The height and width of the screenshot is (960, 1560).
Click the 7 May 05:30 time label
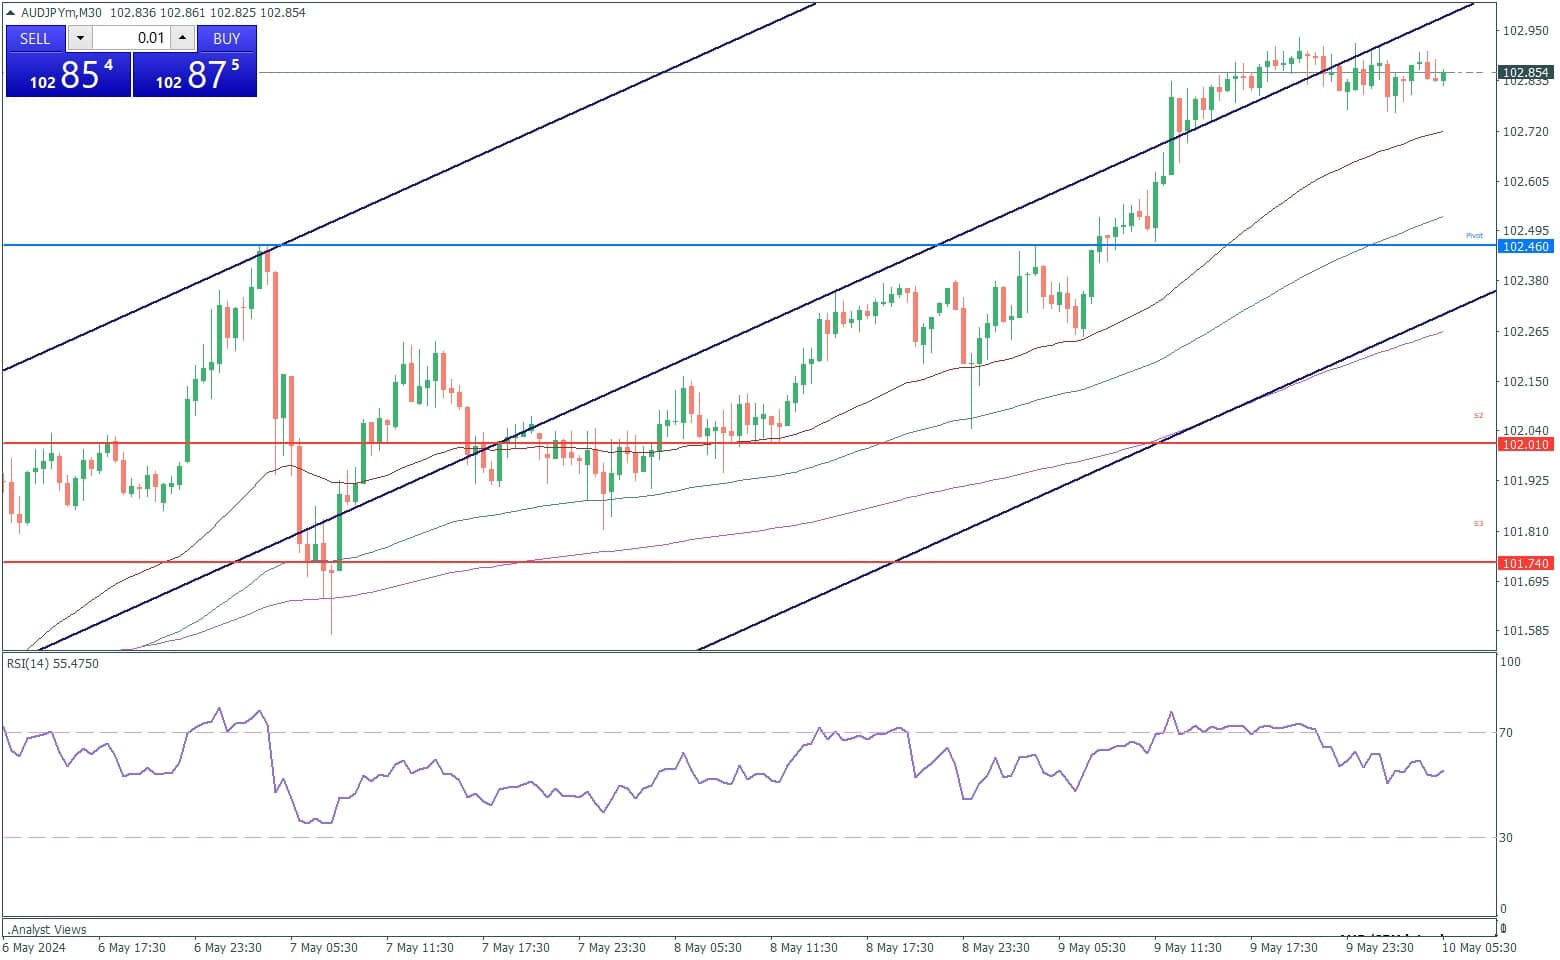(x=324, y=947)
